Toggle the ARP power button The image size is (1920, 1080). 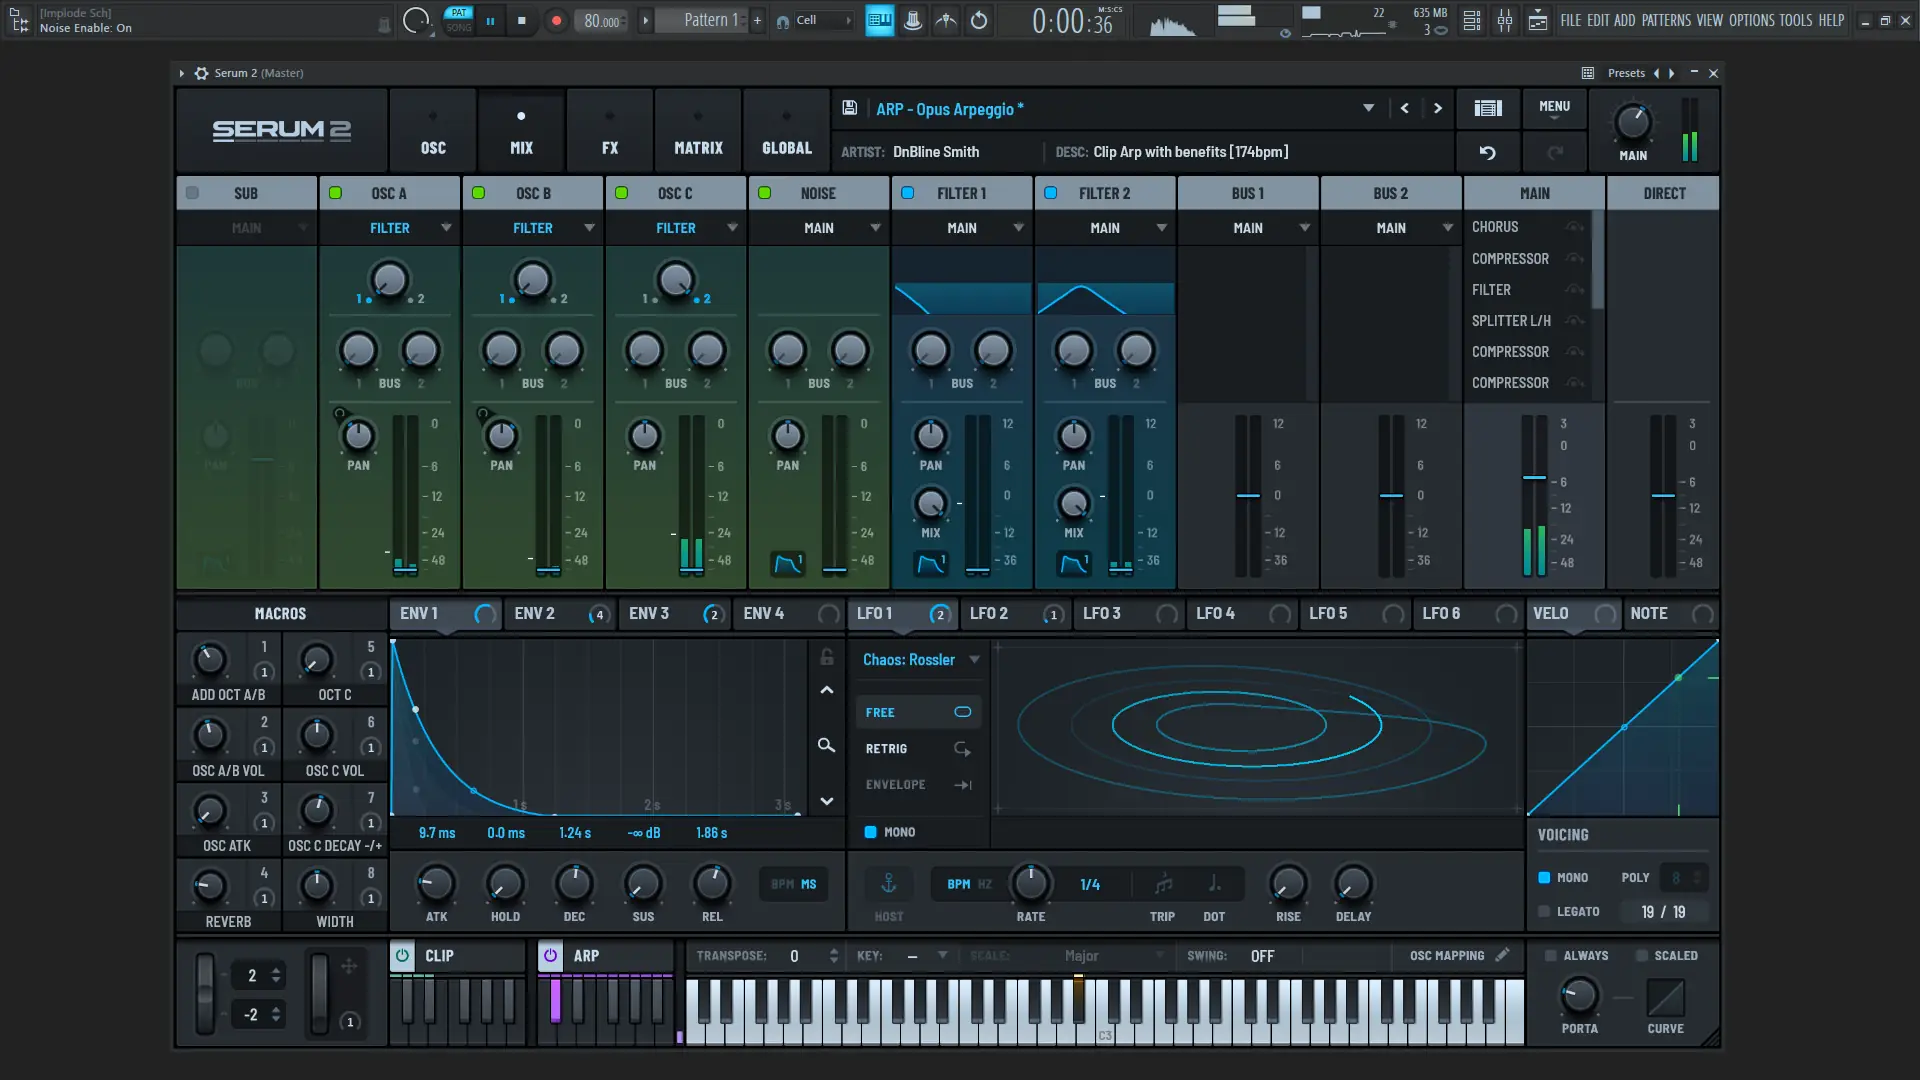point(550,955)
